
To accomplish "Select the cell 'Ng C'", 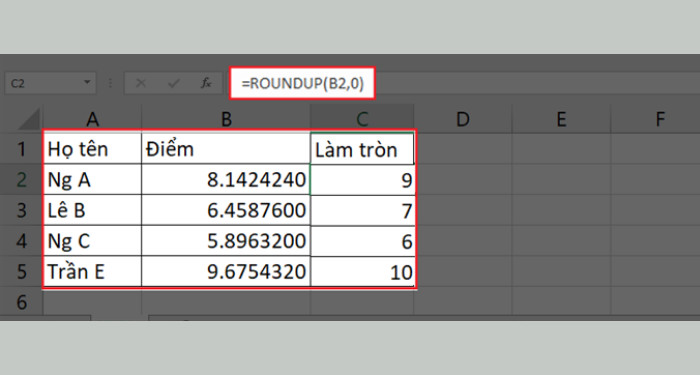I will point(92,241).
